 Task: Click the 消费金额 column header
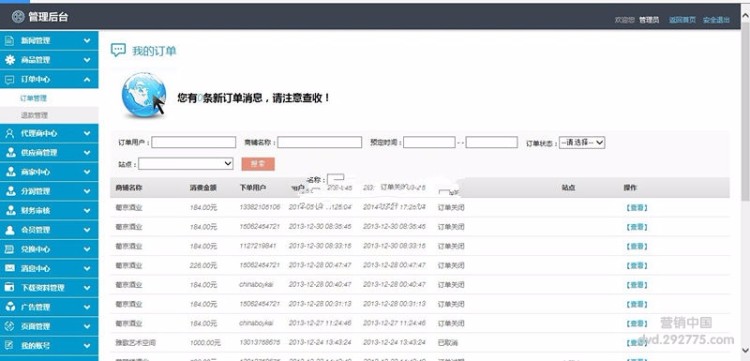pos(203,188)
